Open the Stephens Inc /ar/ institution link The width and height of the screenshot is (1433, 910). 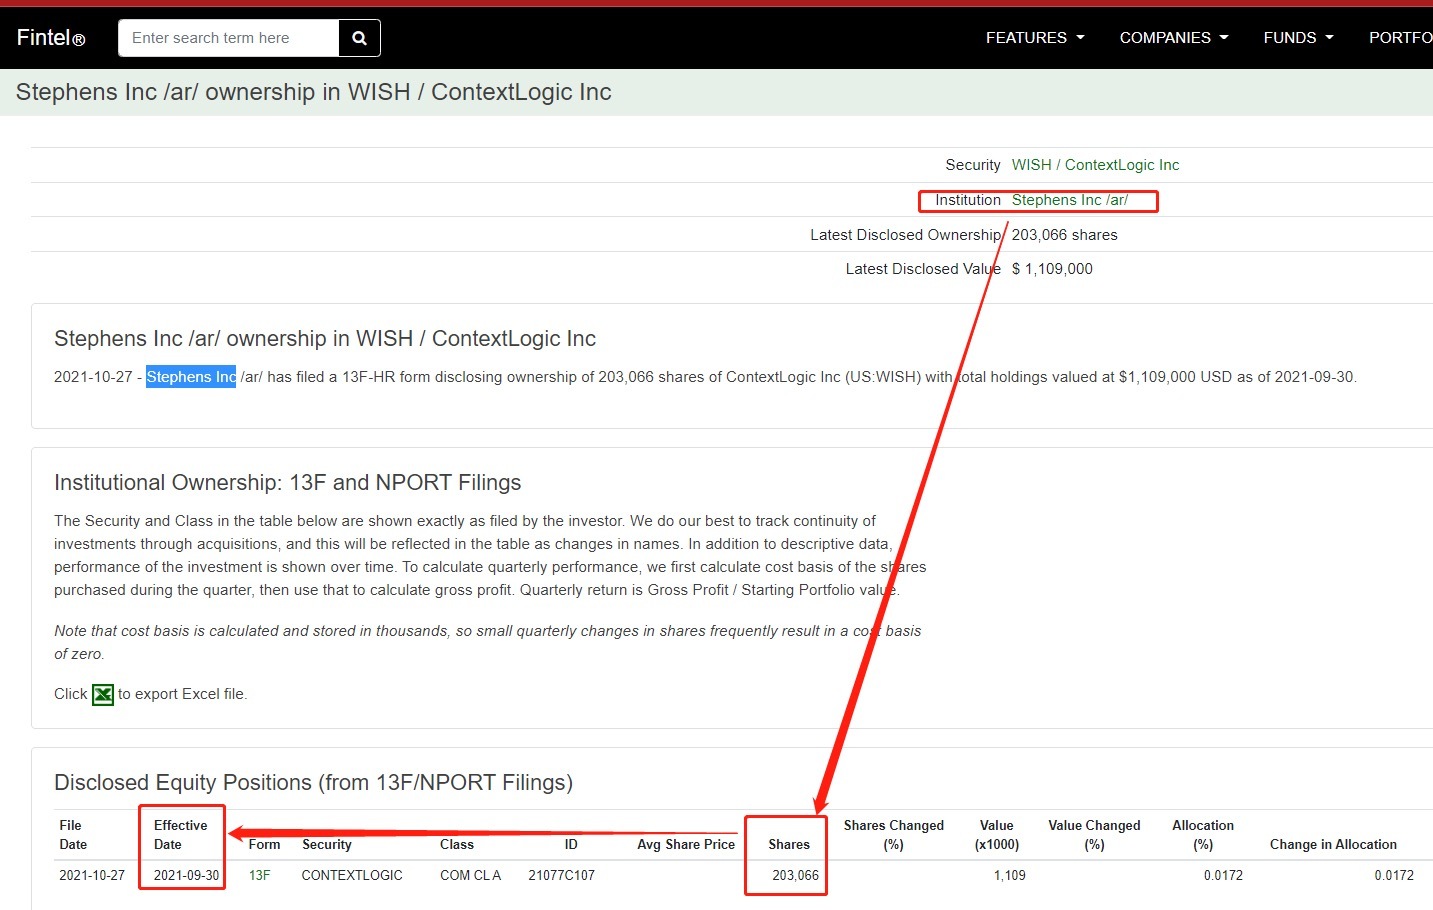pos(1070,200)
